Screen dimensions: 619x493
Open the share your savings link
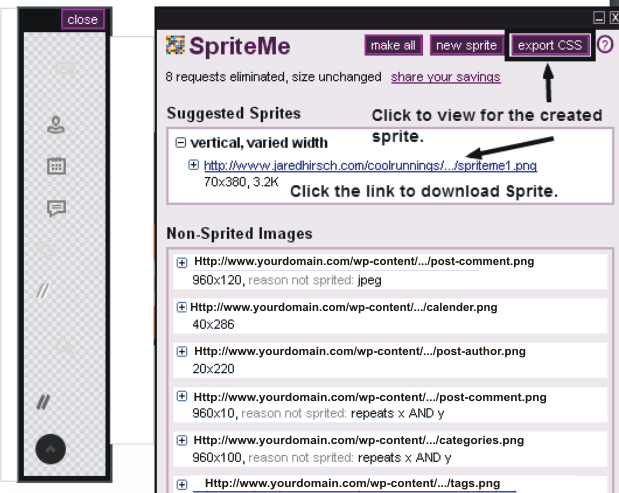click(446, 77)
